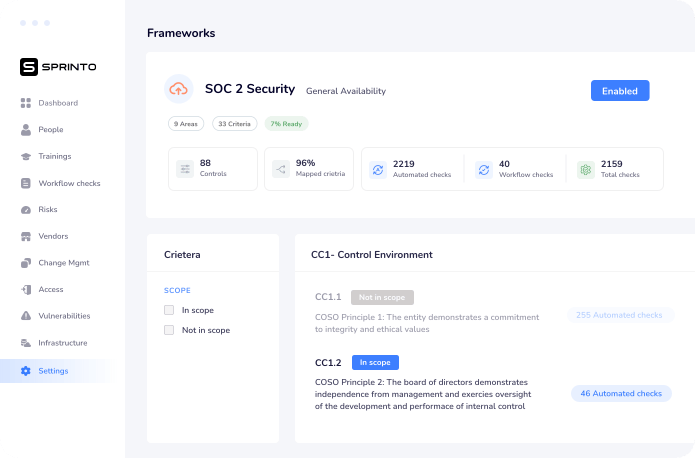Screen dimensions: 695x458
Task: Navigate to Workflow checks in sidebar
Action: point(69,183)
